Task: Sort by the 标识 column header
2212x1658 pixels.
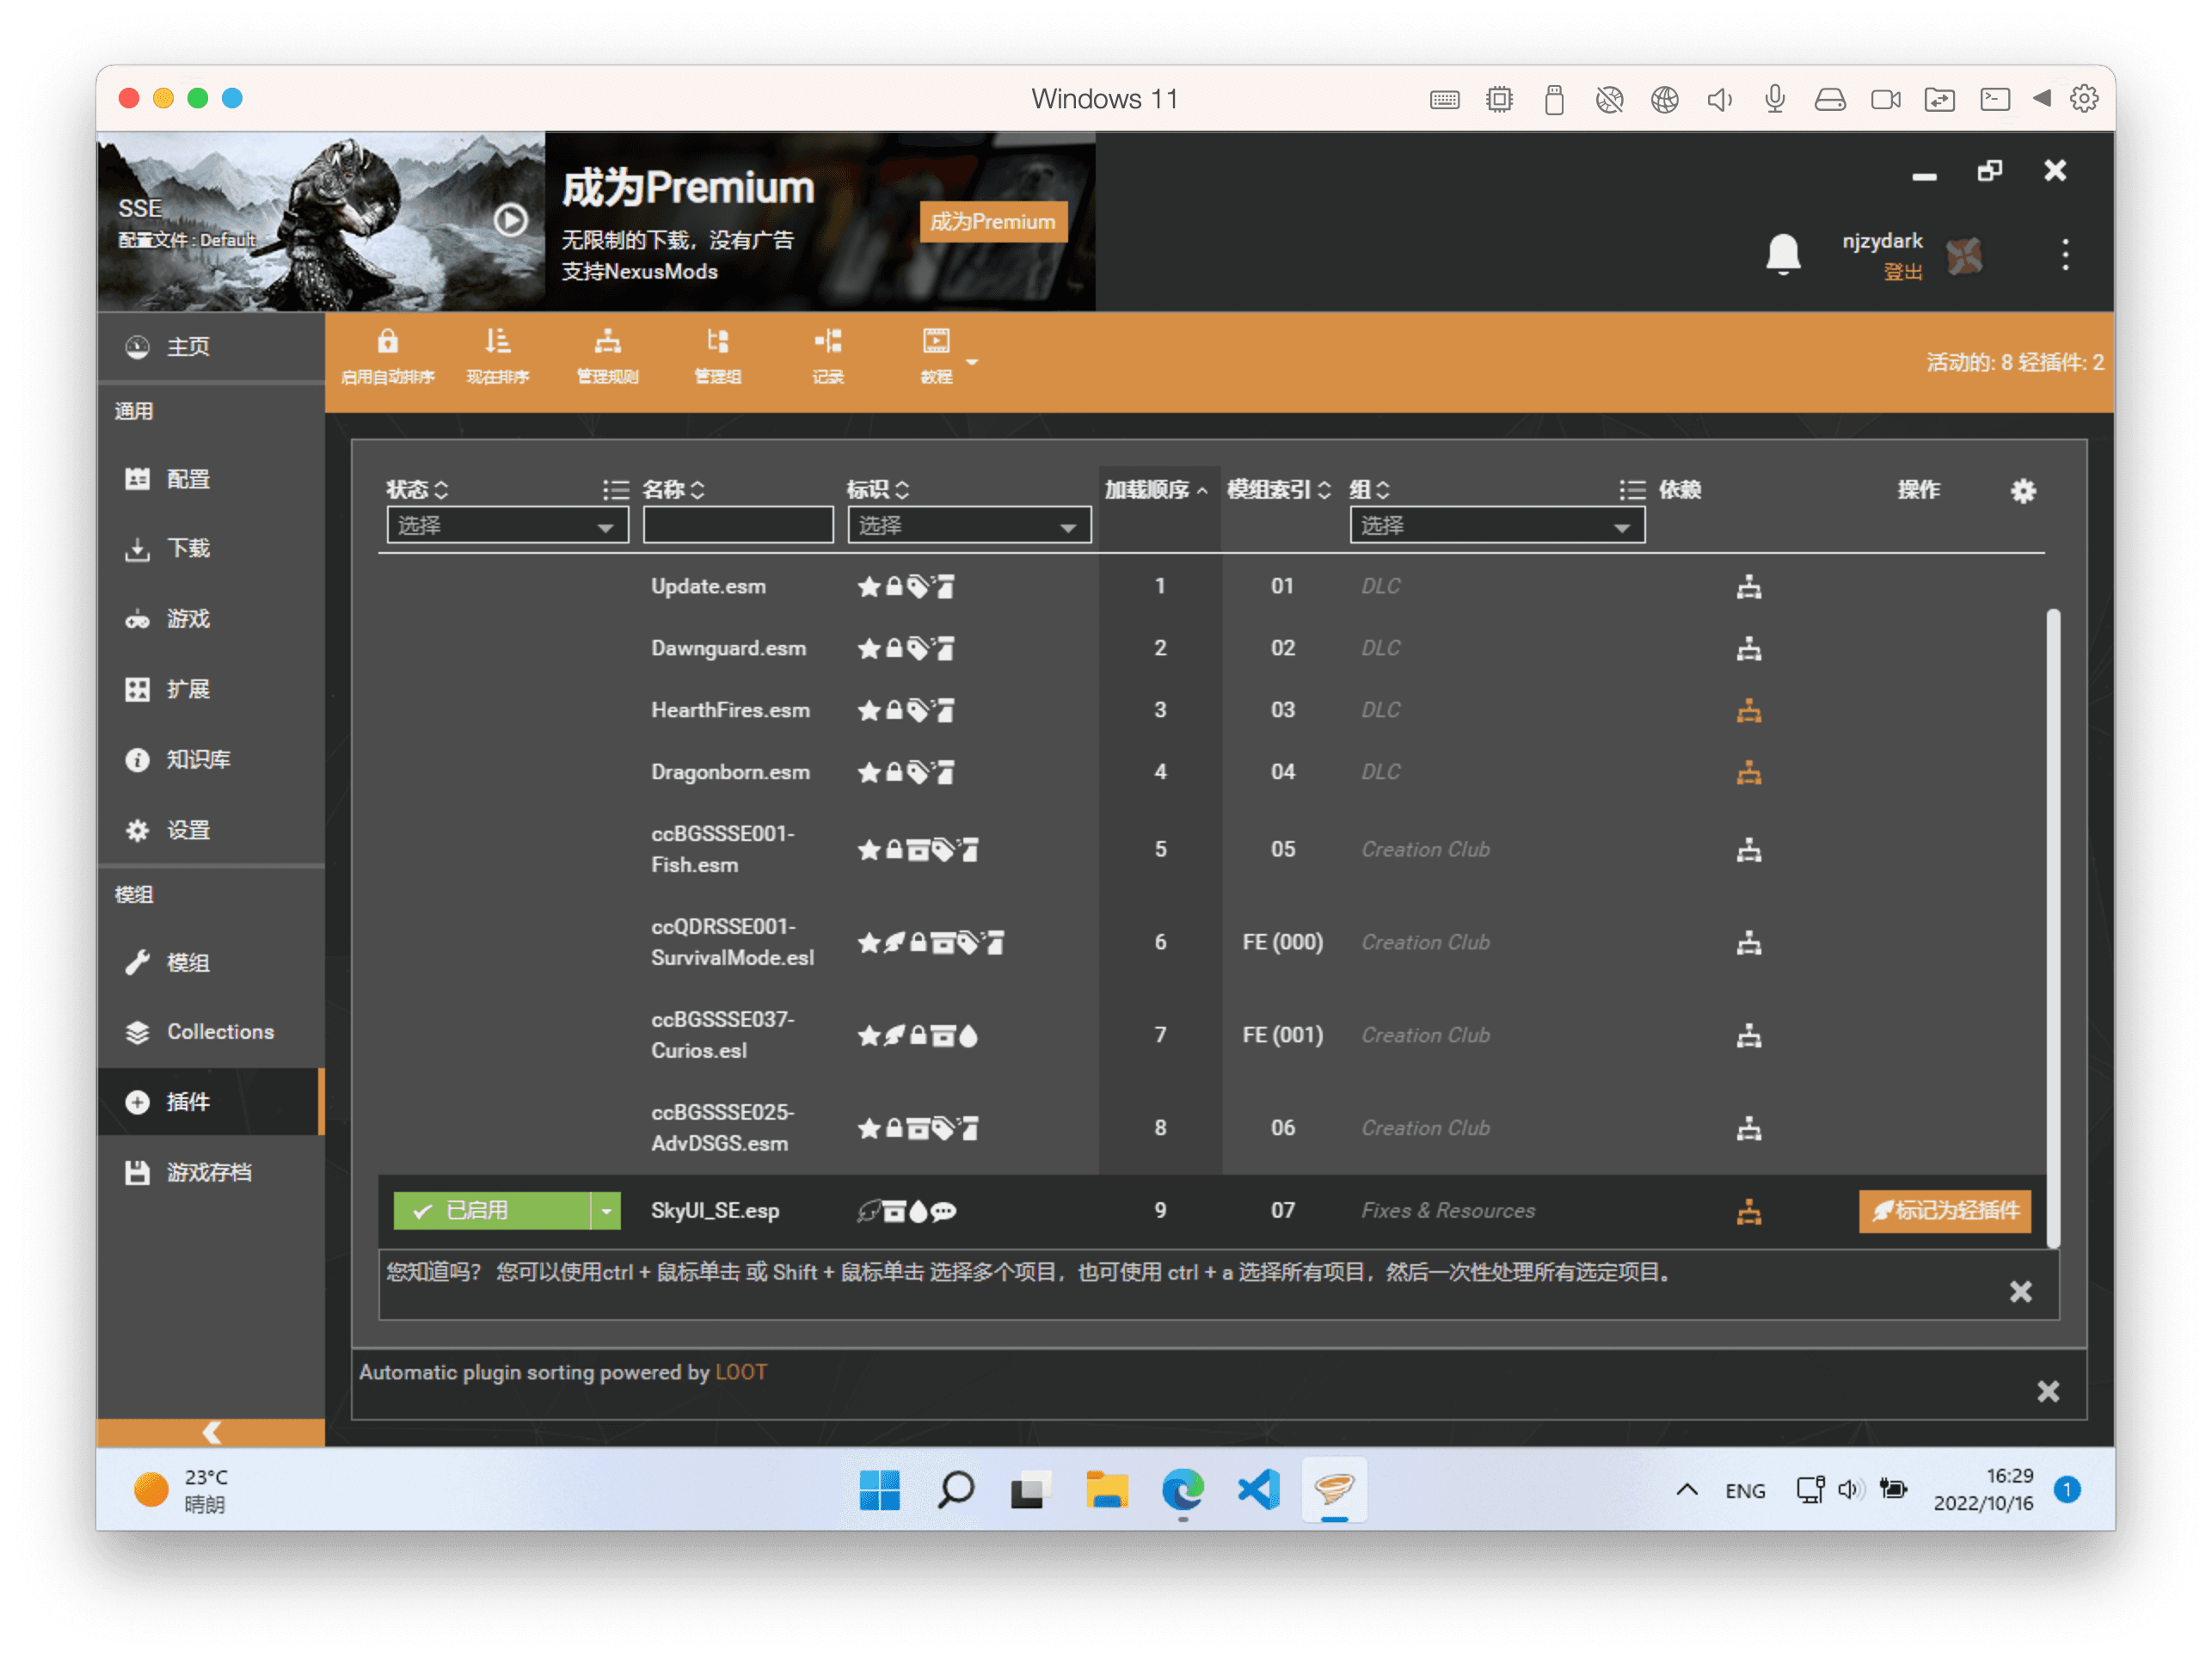Action: click(x=878, y=489)
